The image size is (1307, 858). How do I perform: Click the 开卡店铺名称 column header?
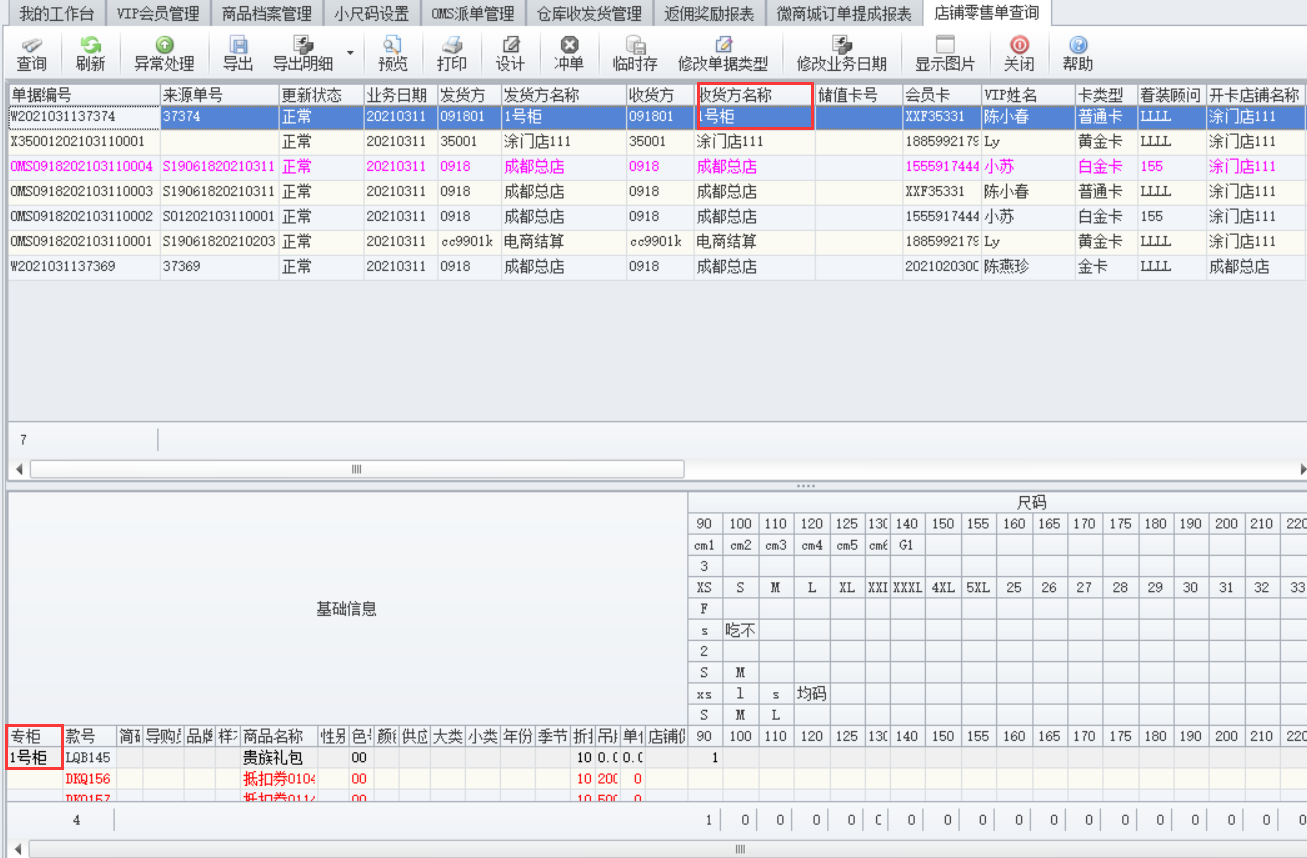(1255, 95)
